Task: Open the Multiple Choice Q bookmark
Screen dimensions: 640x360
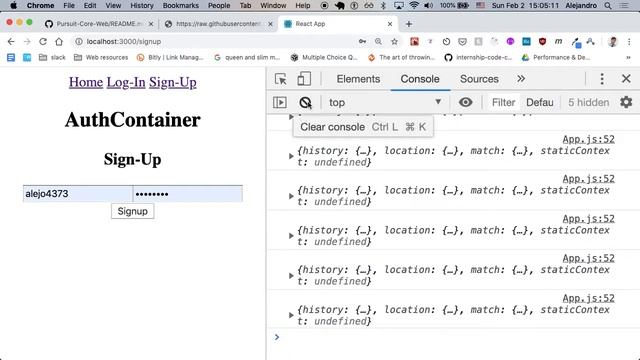Action: pos(324,58)
